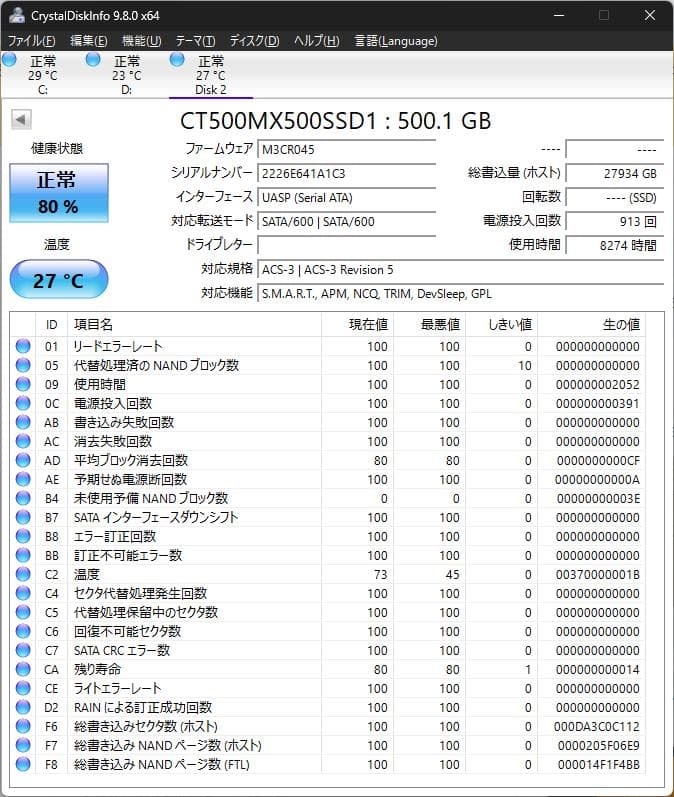Open the ファイル(F) menu
674x797 pixels.
pos(32,41)
